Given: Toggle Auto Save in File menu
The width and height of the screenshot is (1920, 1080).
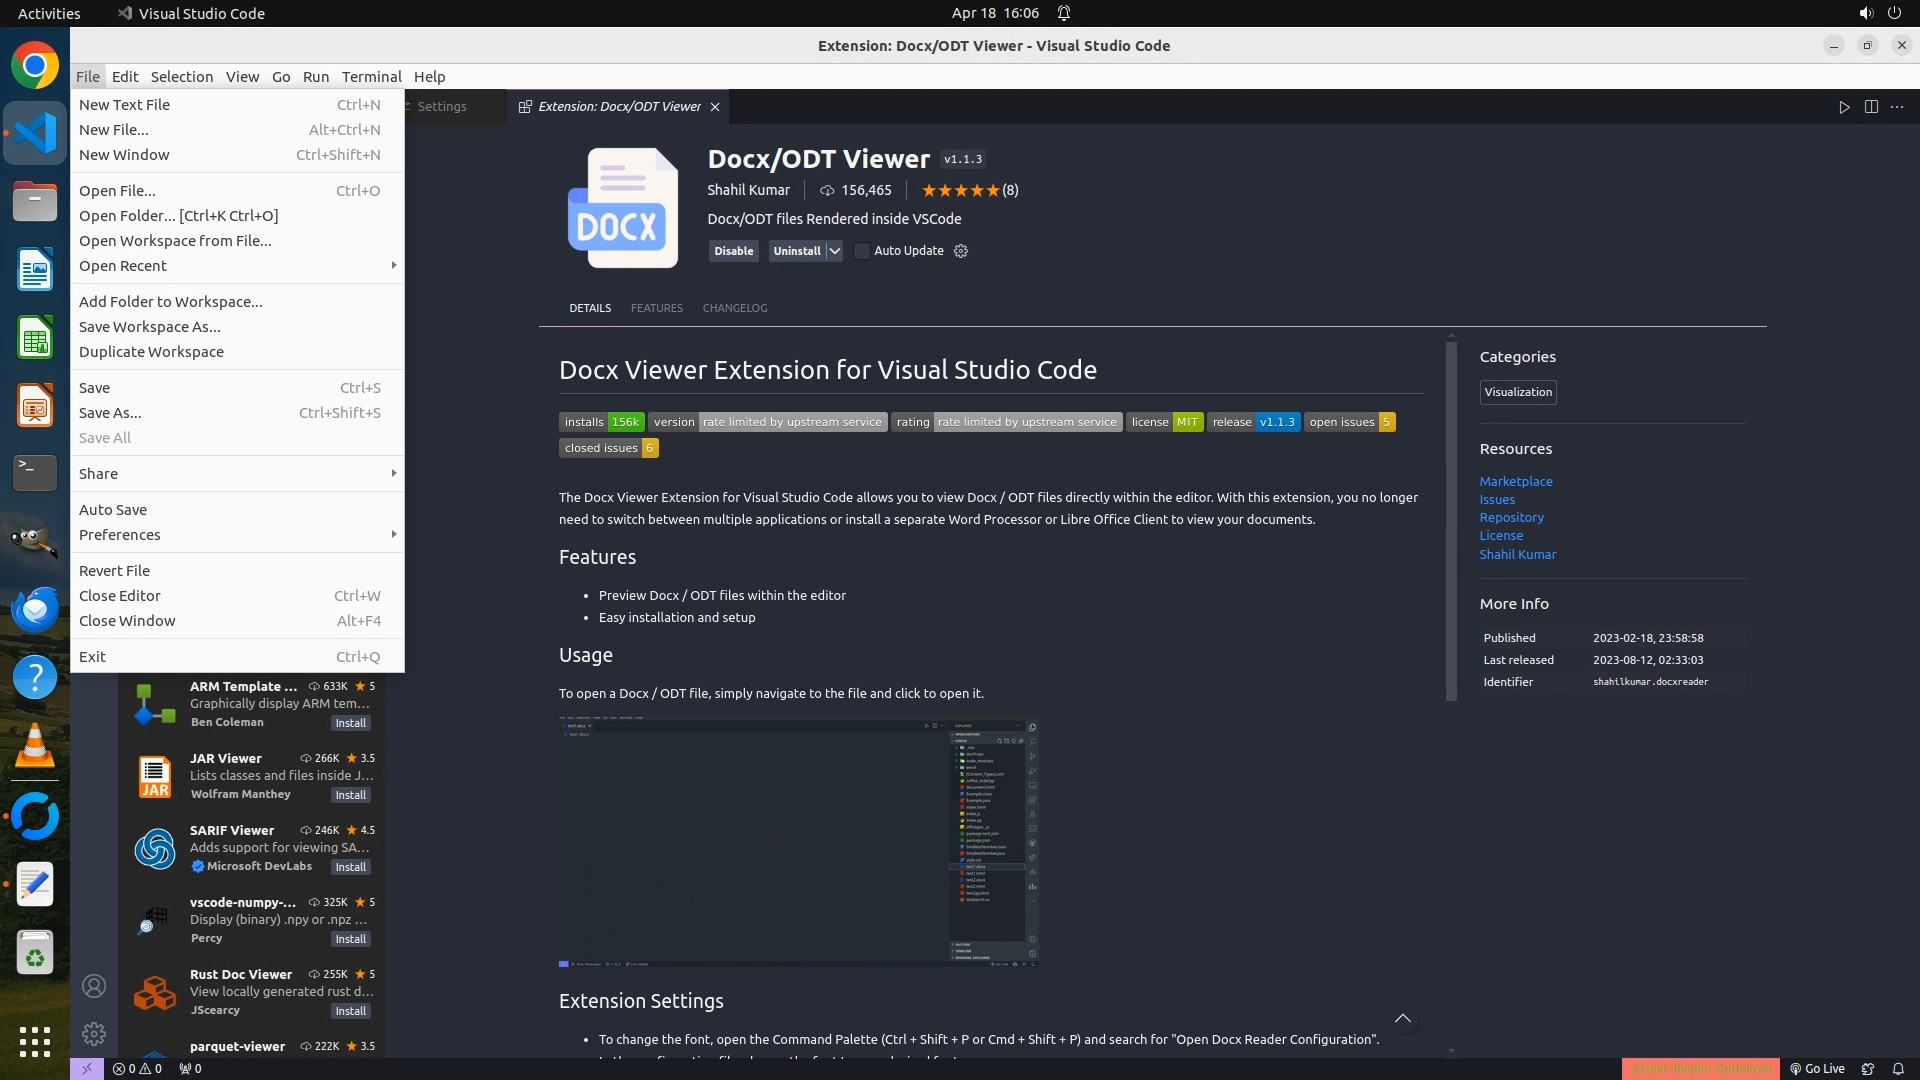Looking at the screenshot, I should 113,509.
